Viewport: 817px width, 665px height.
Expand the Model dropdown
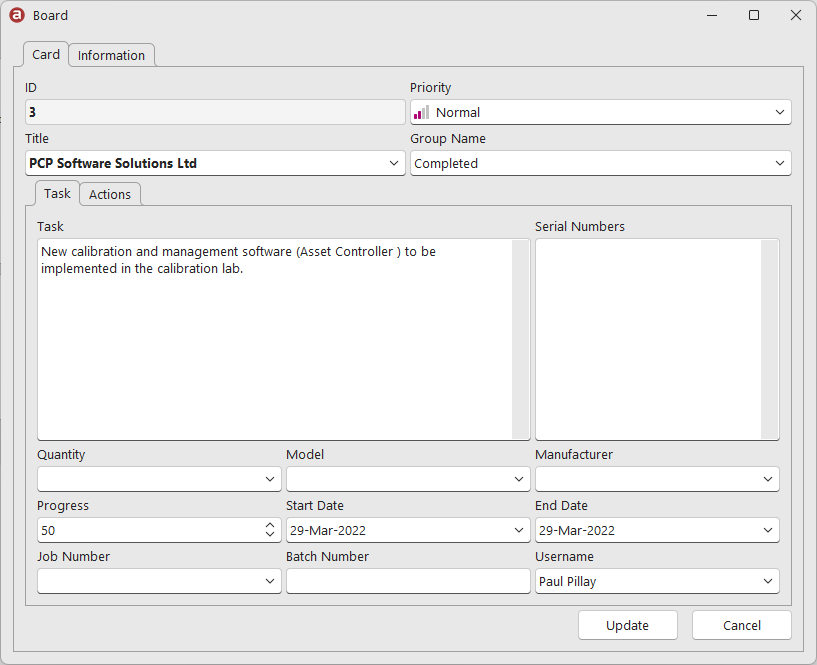(x=518, y=479)
